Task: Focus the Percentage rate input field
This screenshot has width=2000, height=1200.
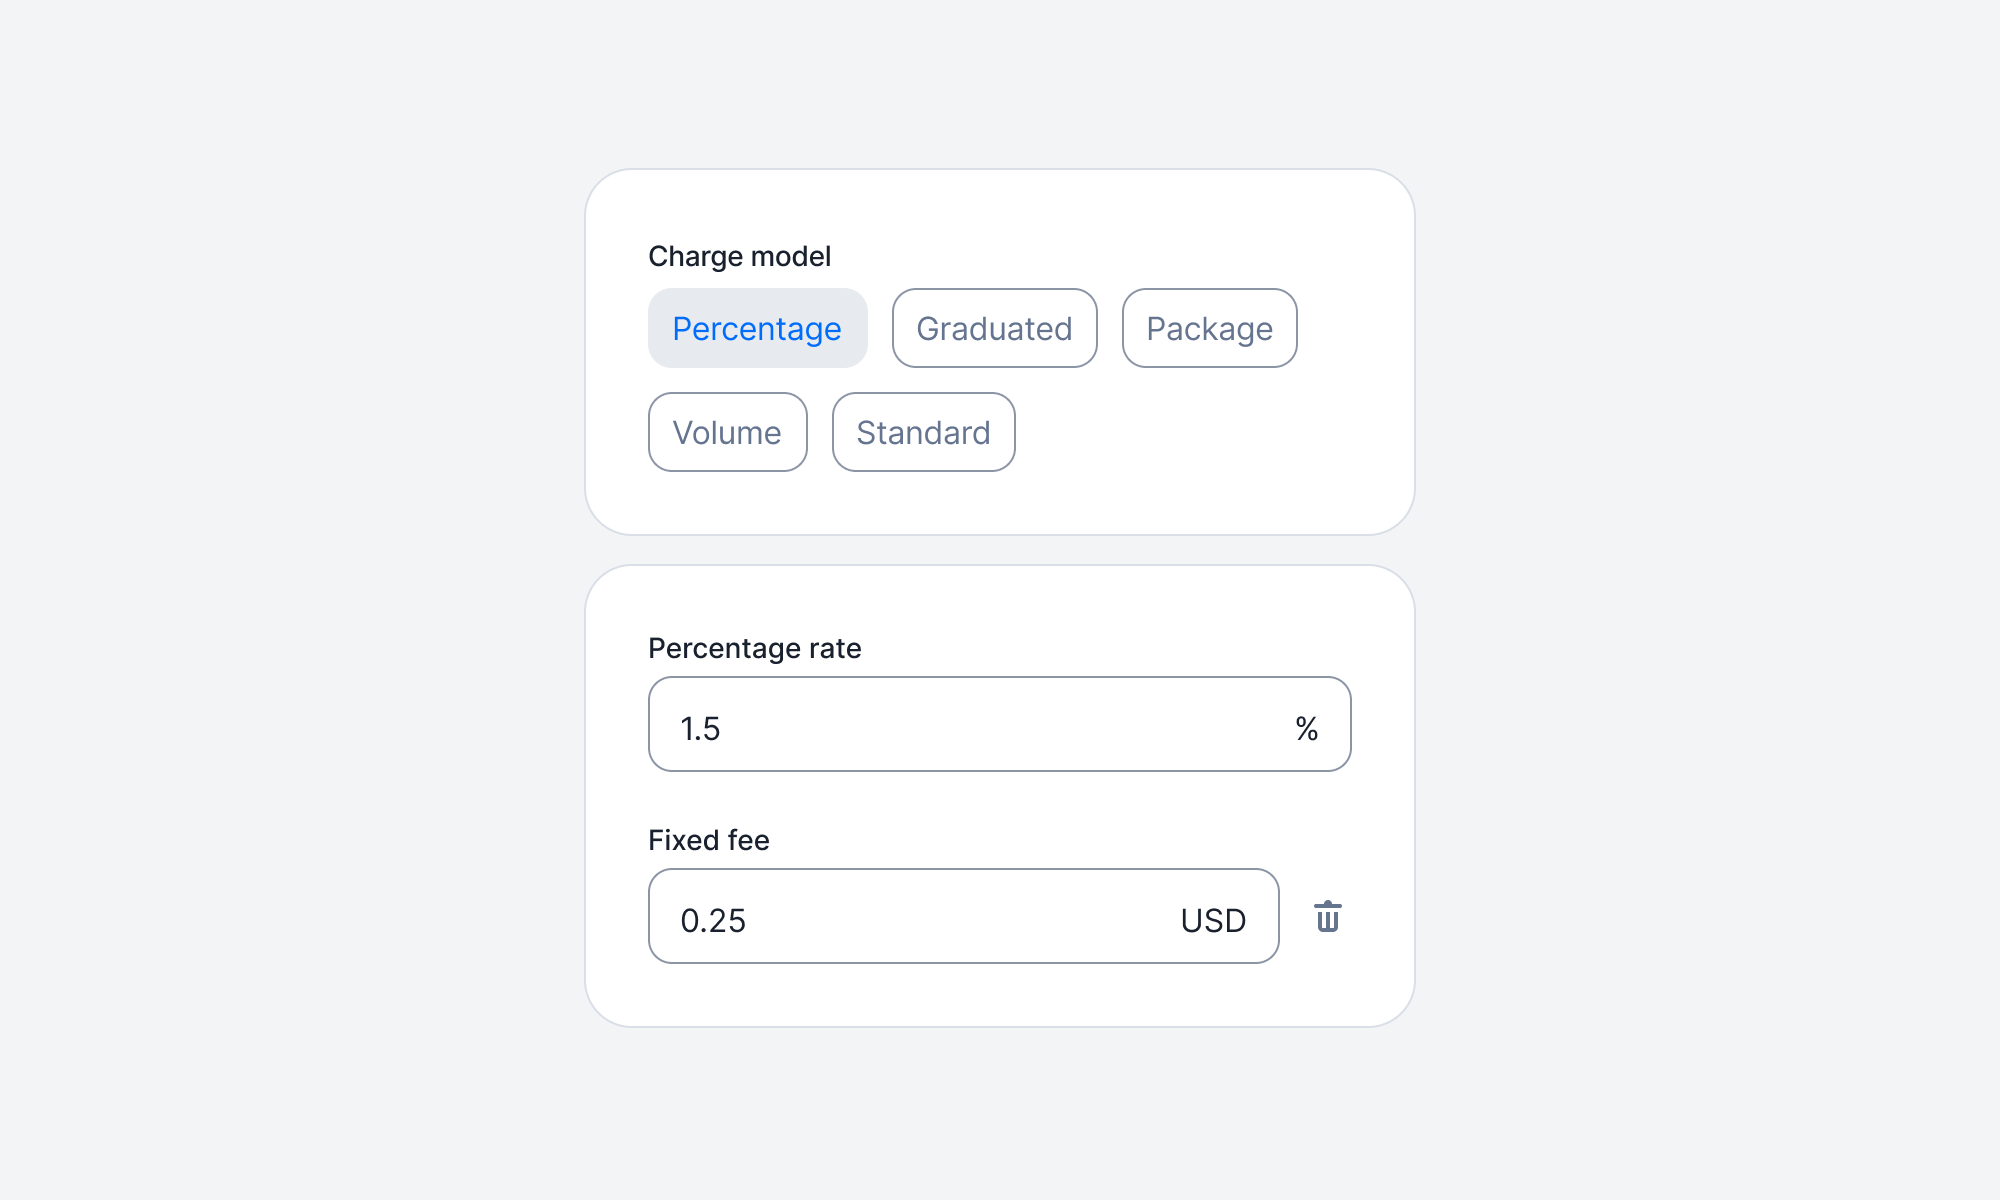Action: tap(980, 724)
